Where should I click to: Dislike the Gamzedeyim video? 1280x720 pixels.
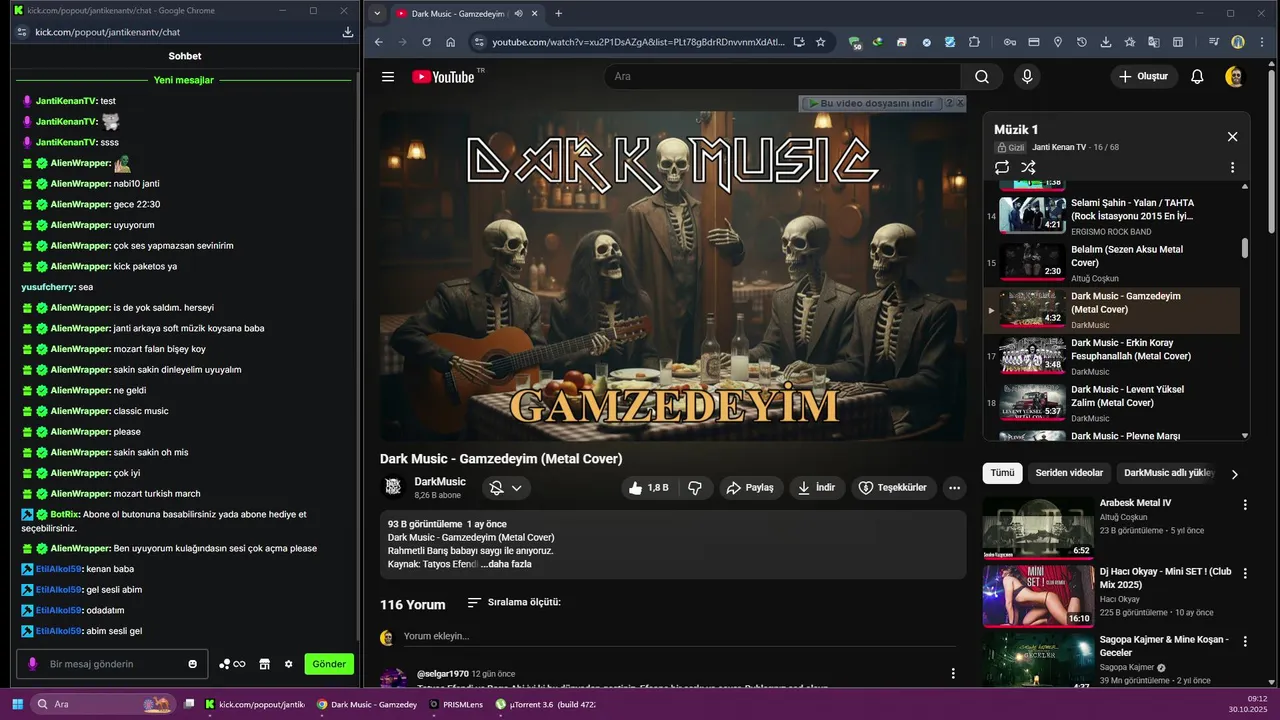point(695,488)
